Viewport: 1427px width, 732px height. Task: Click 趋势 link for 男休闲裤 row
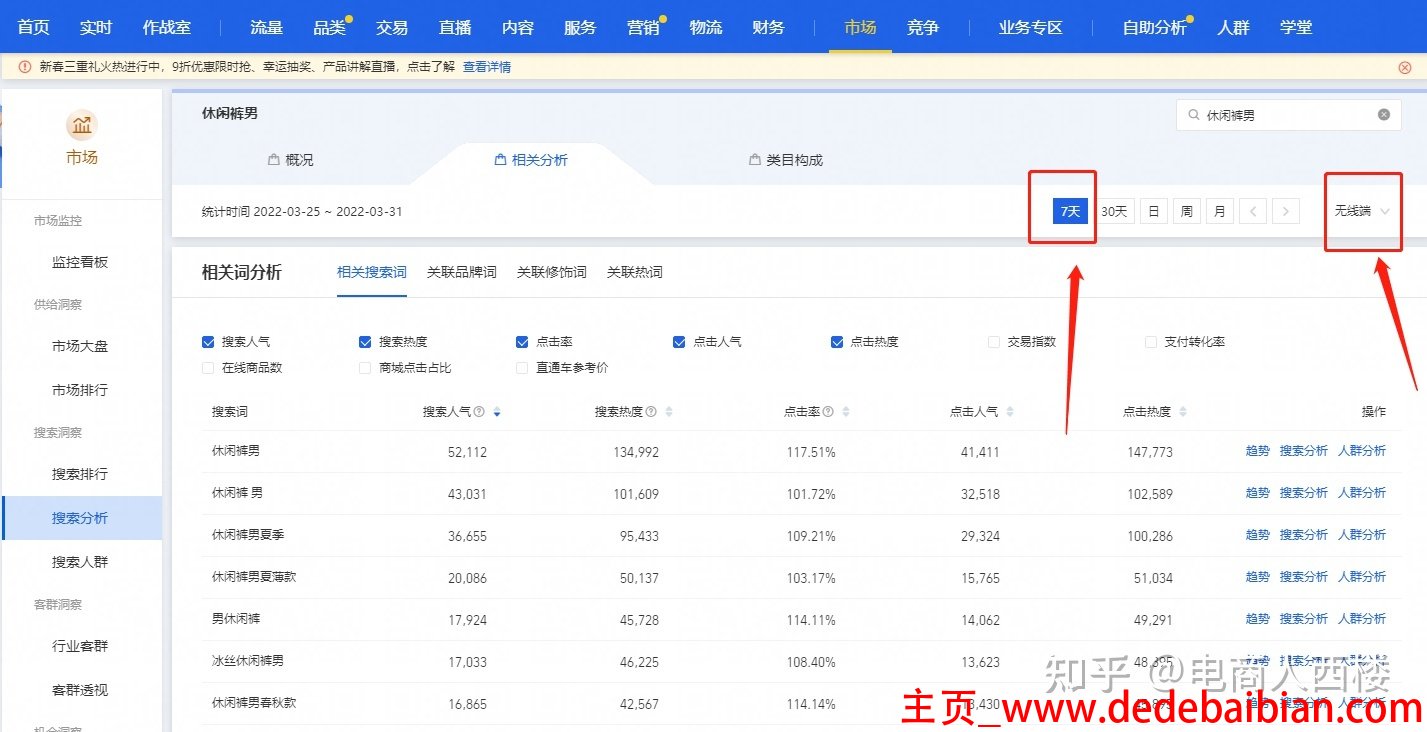point(1257,619)
